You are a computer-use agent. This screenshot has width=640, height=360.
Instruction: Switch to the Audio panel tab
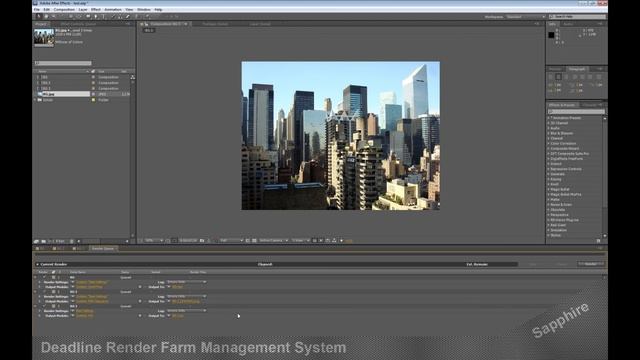click(568, 24)
